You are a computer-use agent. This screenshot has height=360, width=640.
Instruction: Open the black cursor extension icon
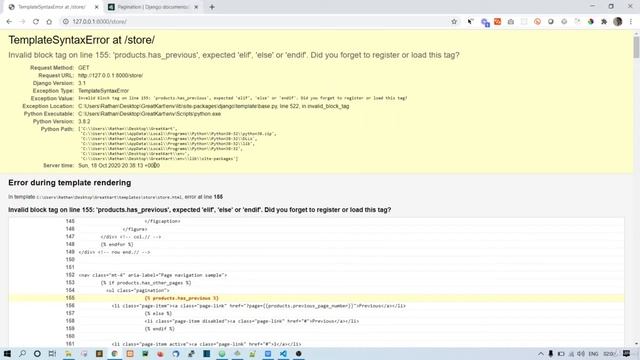click(471, 22)
